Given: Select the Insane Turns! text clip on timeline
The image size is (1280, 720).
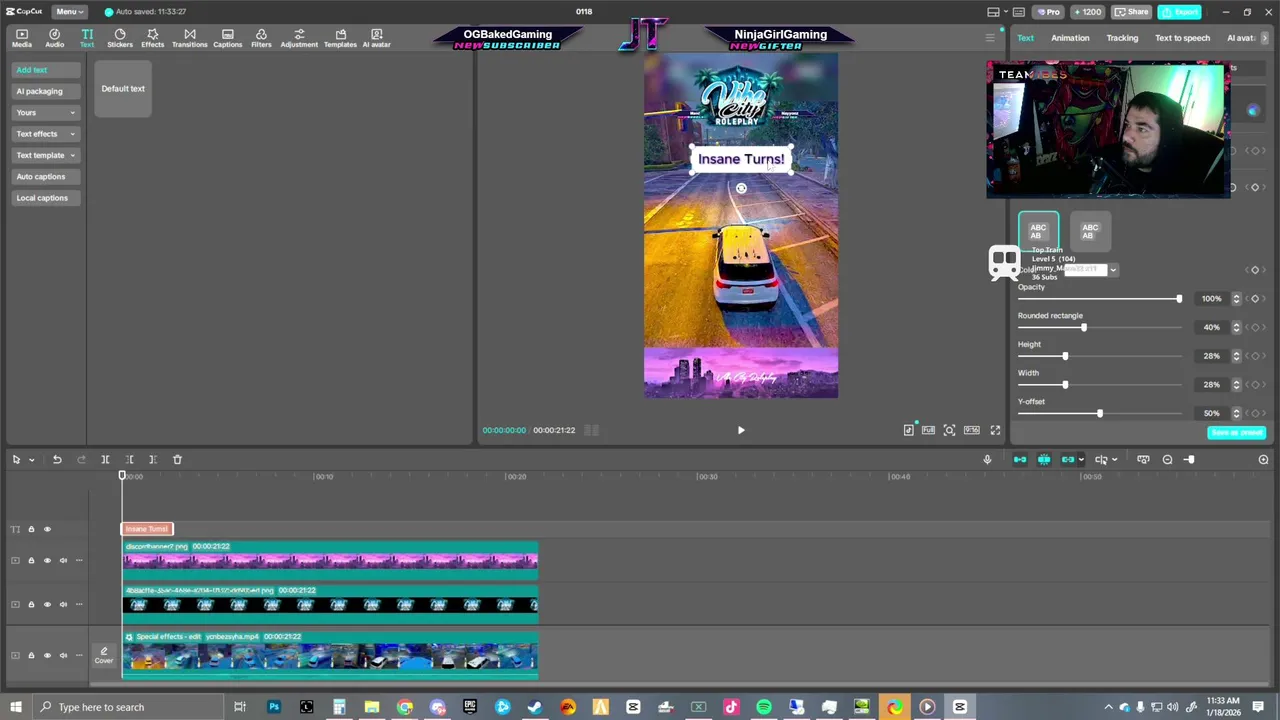Looking at the screenshot, I should click(x=147, y=529).
